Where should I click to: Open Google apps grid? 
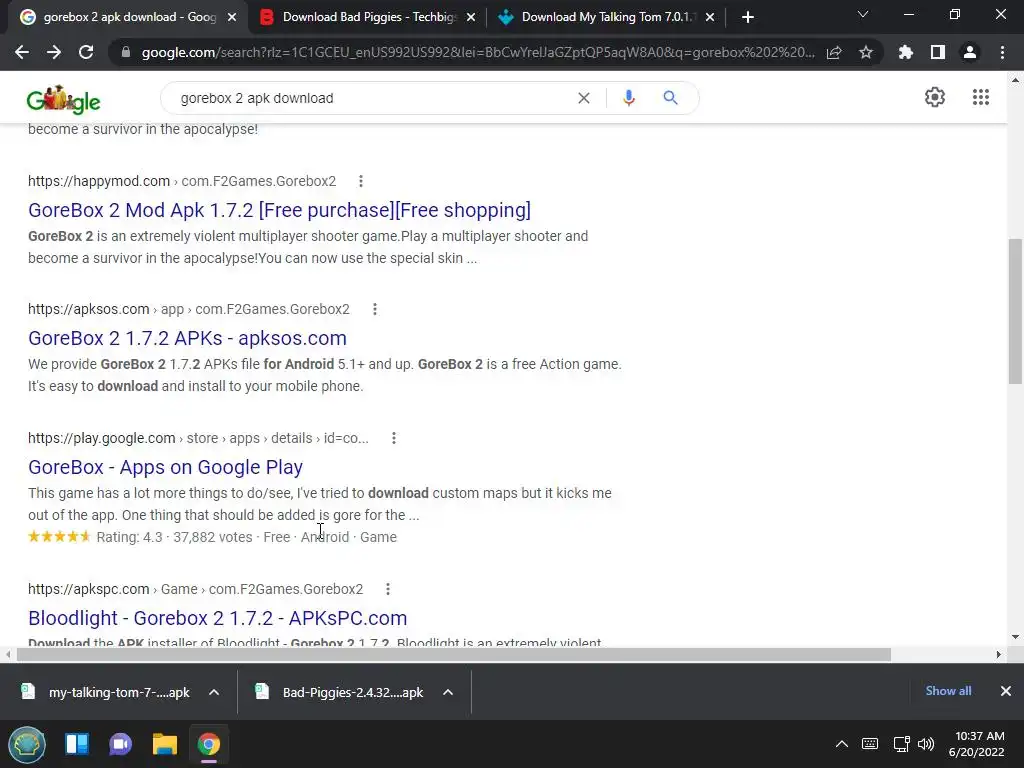click(980, 97)
